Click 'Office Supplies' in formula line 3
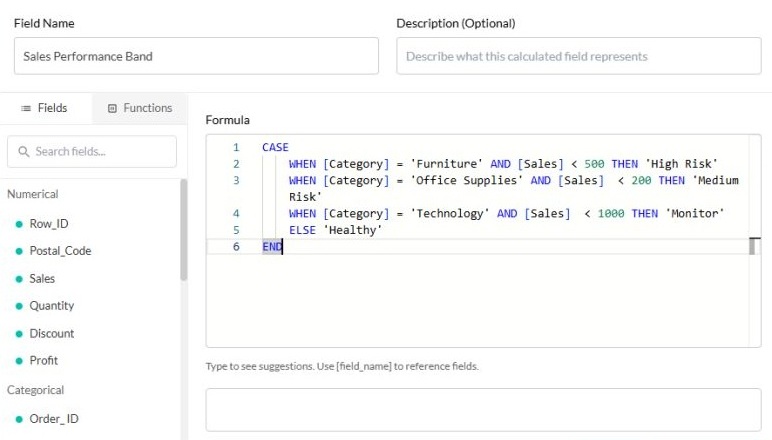Viewport: 772px width, 440px height. [467, 181]
